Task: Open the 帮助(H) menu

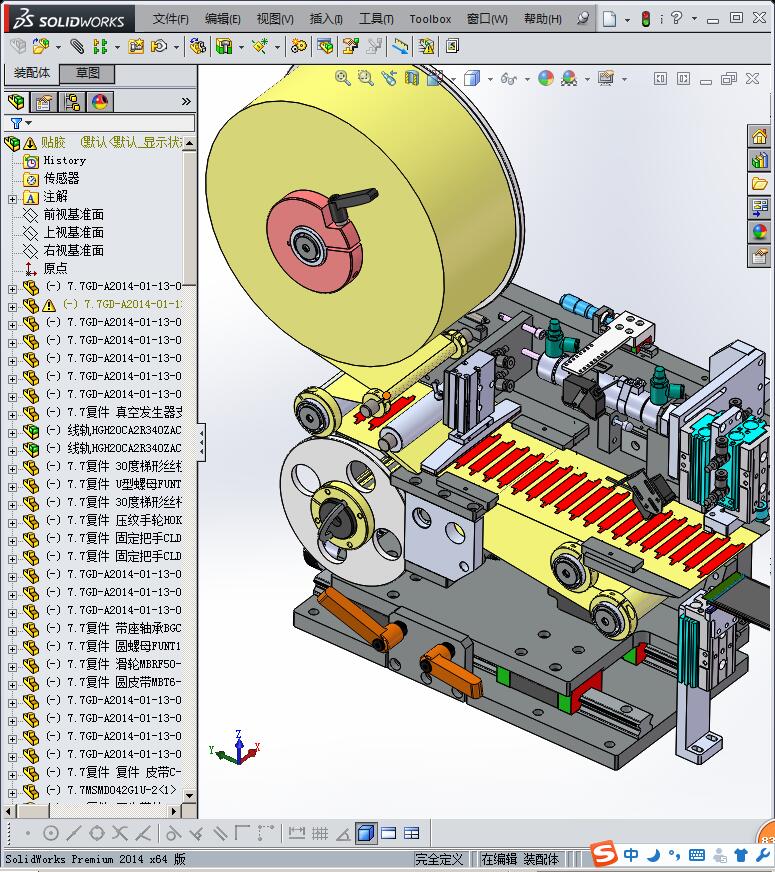Action: [x=543, y=19]
